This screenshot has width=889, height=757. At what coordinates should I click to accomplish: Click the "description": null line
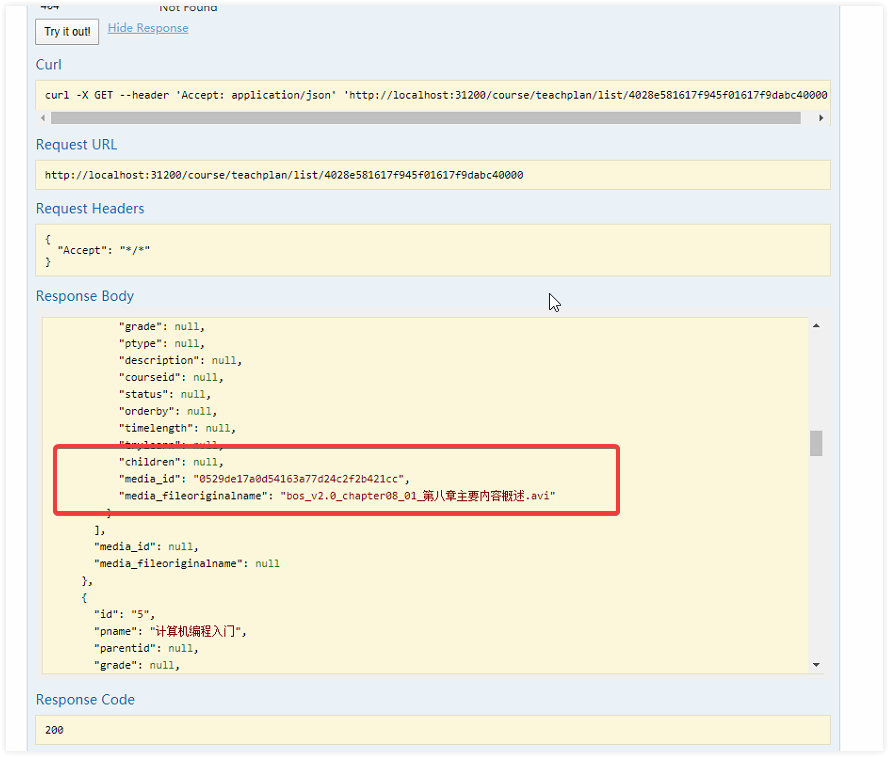(x=180, y=361)
